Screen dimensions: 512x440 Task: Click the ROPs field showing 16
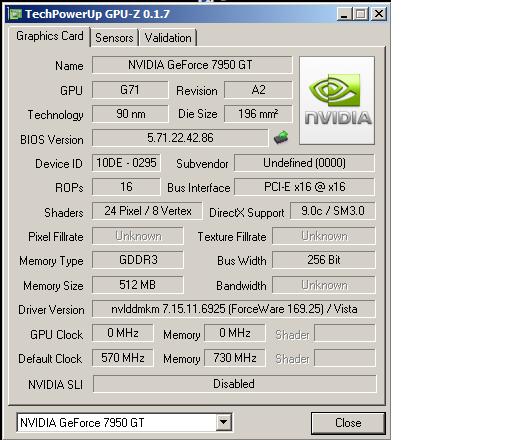coord(126,187)
